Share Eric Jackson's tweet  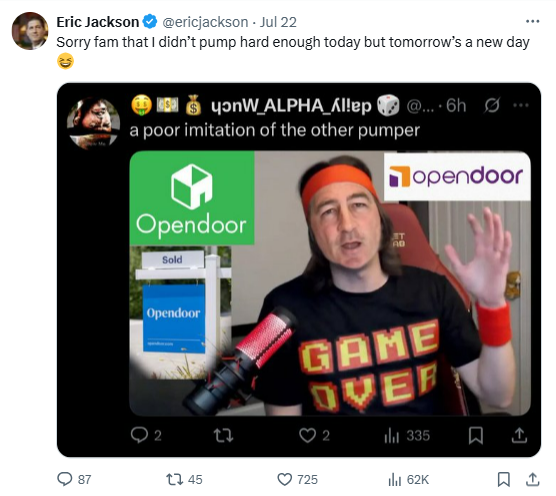click(532, 479)
